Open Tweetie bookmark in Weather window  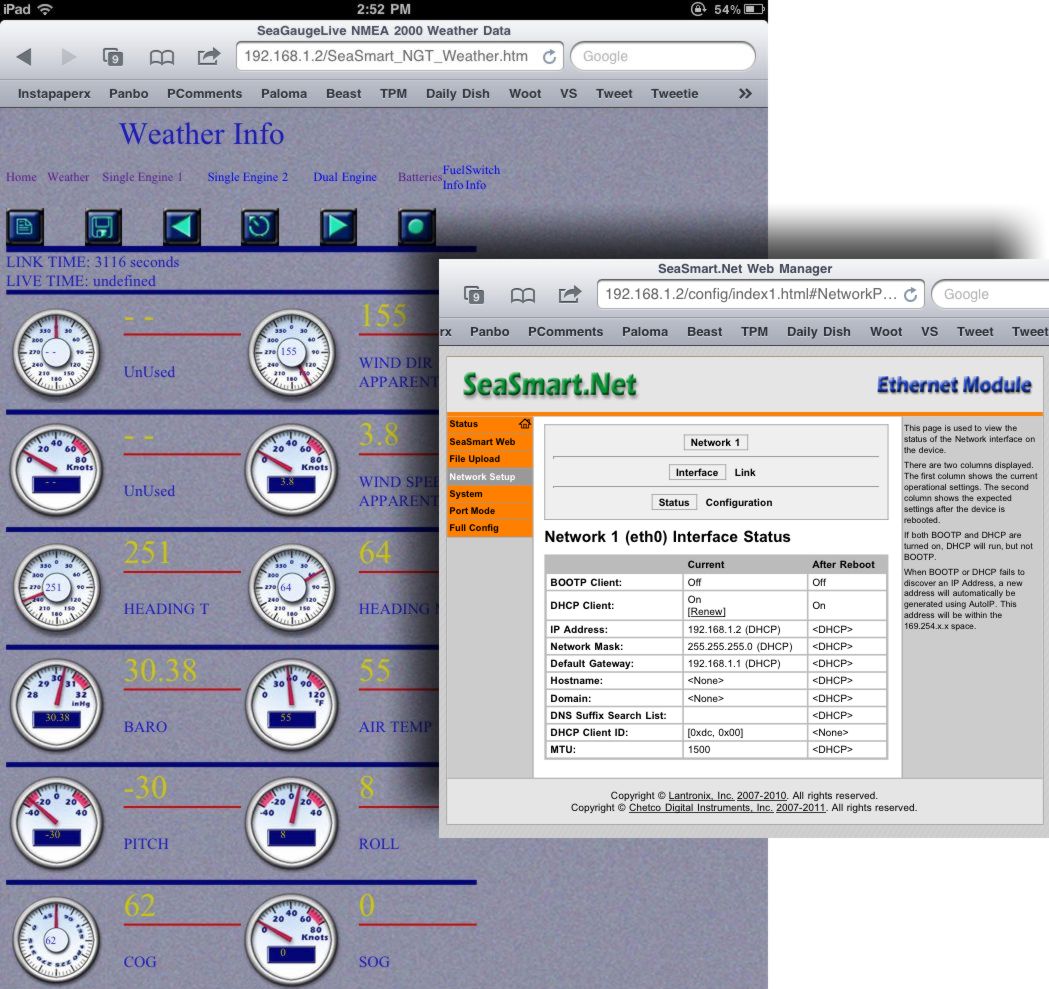point(674,94)
